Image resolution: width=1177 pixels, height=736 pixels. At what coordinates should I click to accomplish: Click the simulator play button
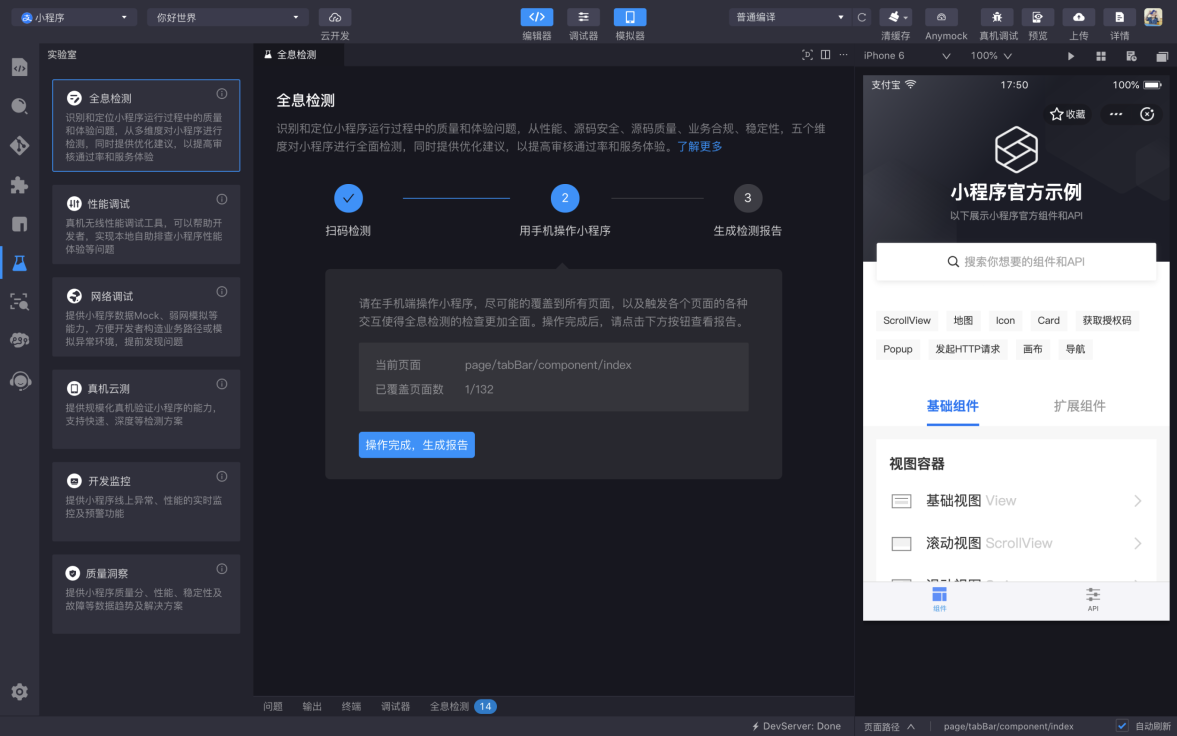click(x=1071, y=56)
